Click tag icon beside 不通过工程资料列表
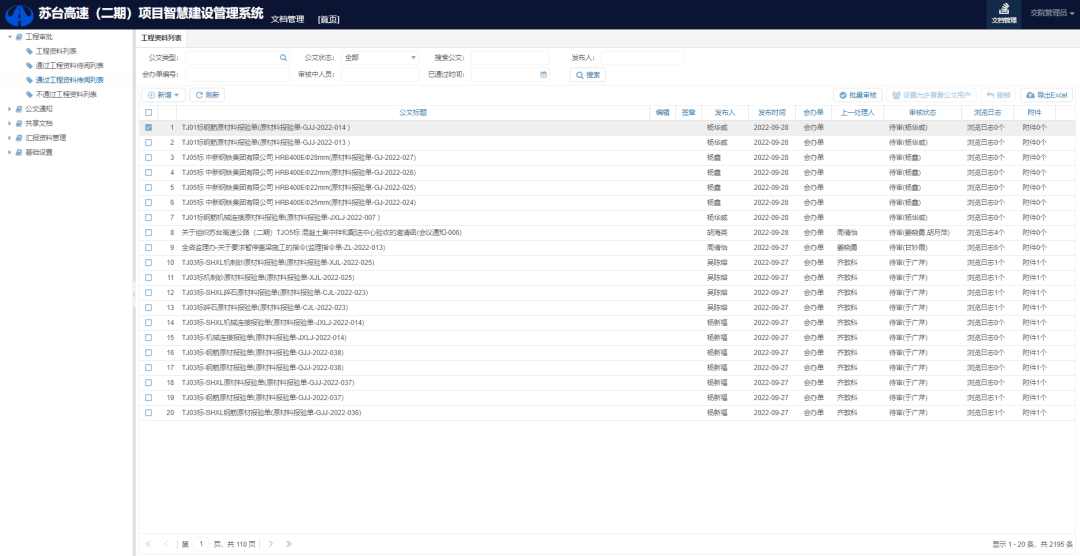The height and width of the screenshot is (556, 1080). (x=29, y=94)
